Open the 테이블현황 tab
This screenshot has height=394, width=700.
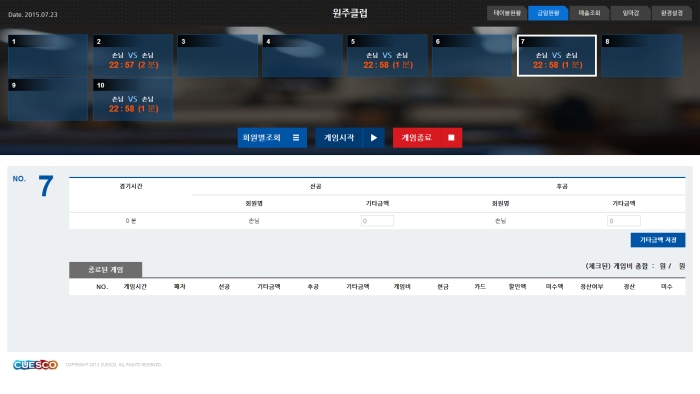[x=507, y=13]
